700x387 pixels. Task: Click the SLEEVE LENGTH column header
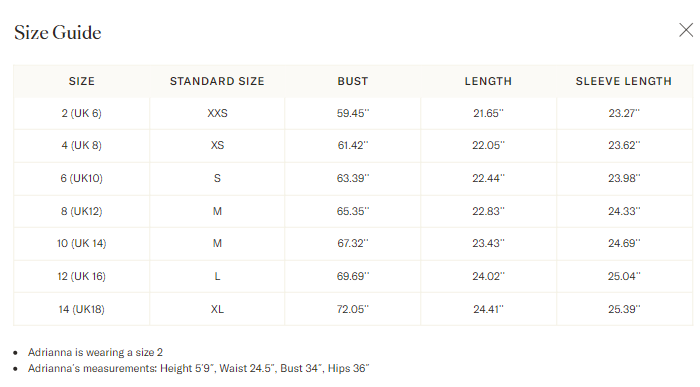click(624, 81)
